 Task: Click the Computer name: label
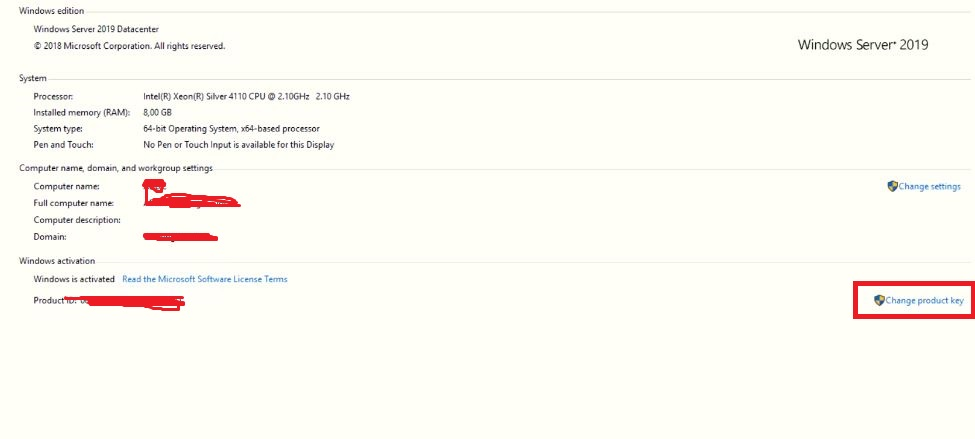pyautogui.click(x=67, y=187)
